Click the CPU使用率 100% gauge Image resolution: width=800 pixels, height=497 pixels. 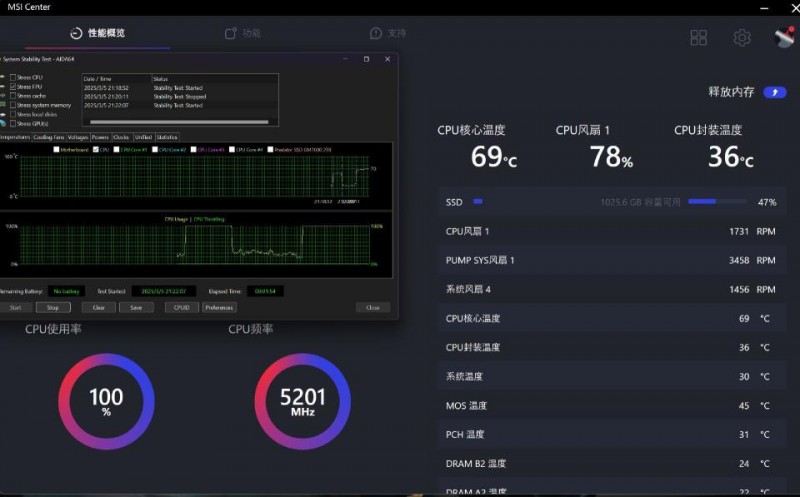[x=106, y=402]
